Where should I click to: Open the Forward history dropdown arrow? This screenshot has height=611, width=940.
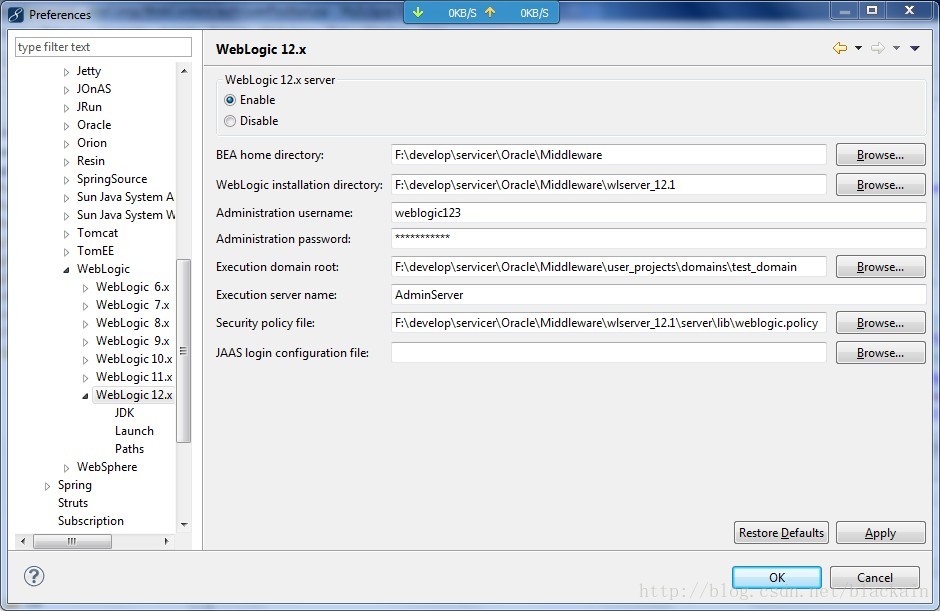click(896, 48)
